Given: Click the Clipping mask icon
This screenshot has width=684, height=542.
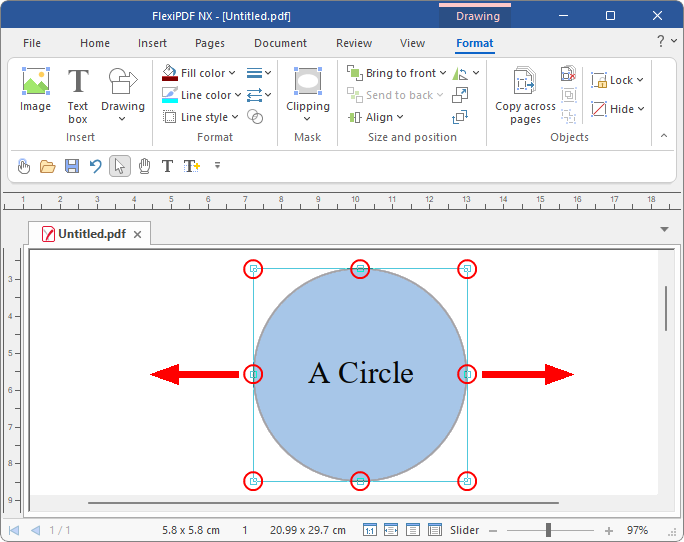Looking at the screenshot, I should coord(307,90).
